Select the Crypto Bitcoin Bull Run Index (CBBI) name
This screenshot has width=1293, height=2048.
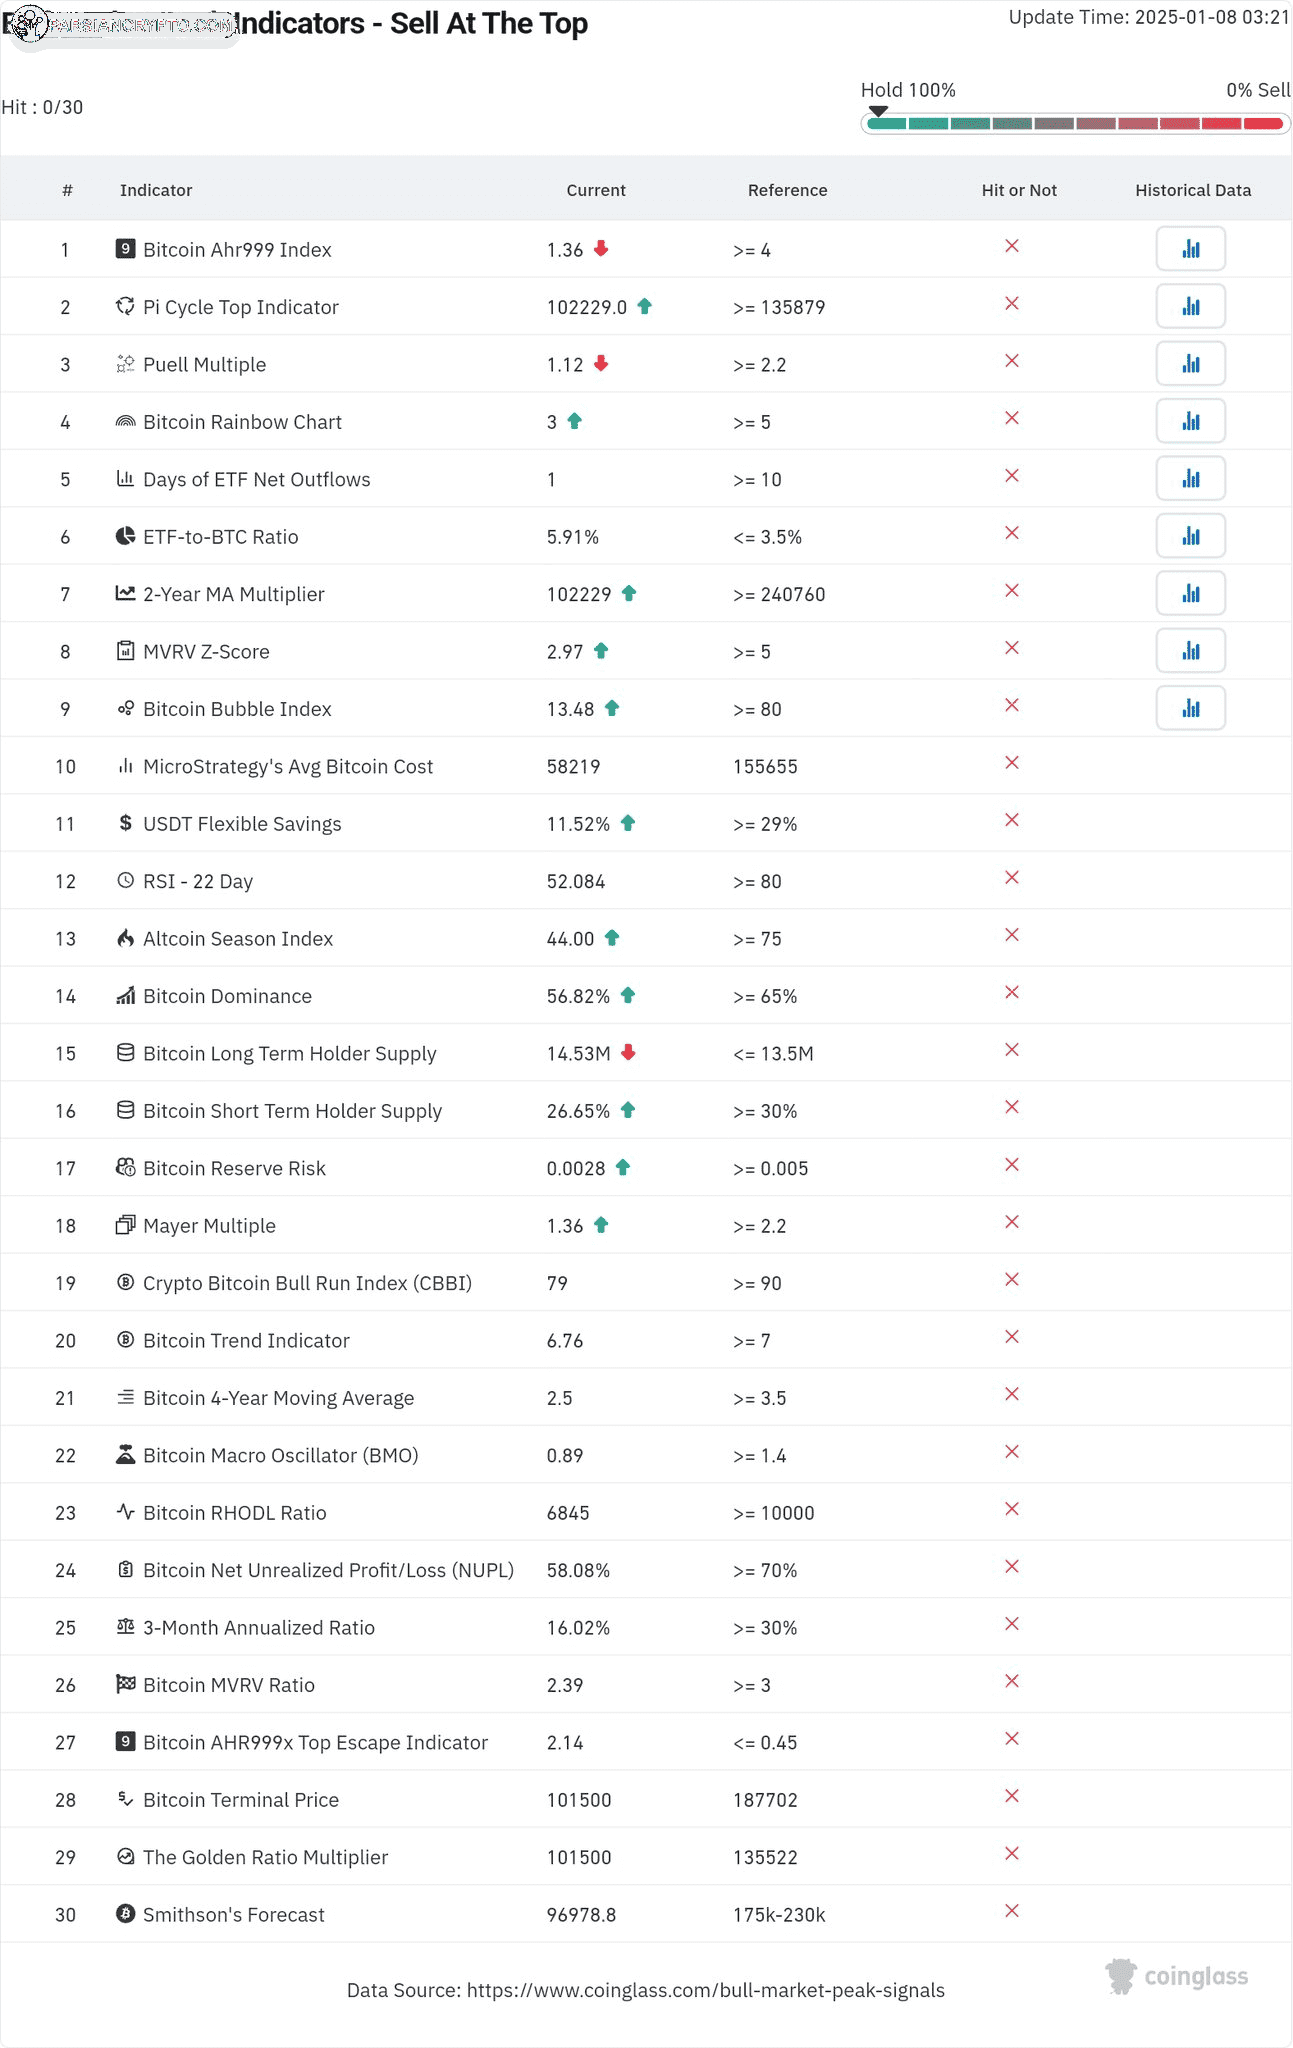pyautogui.click(x=307, y=1283)
